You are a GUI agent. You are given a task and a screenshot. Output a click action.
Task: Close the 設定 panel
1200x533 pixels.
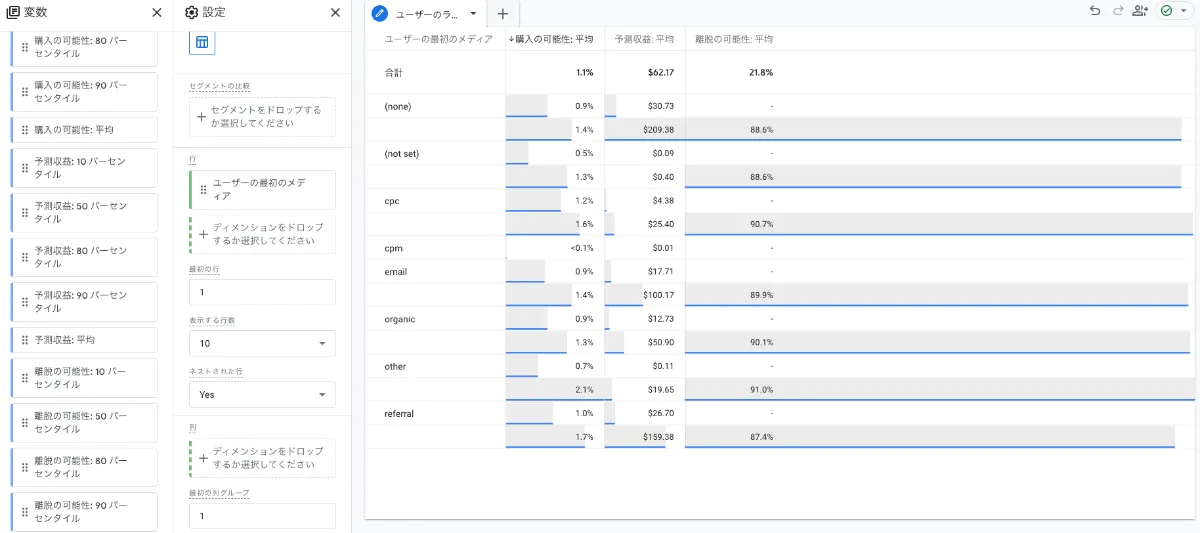coord(335,13)
